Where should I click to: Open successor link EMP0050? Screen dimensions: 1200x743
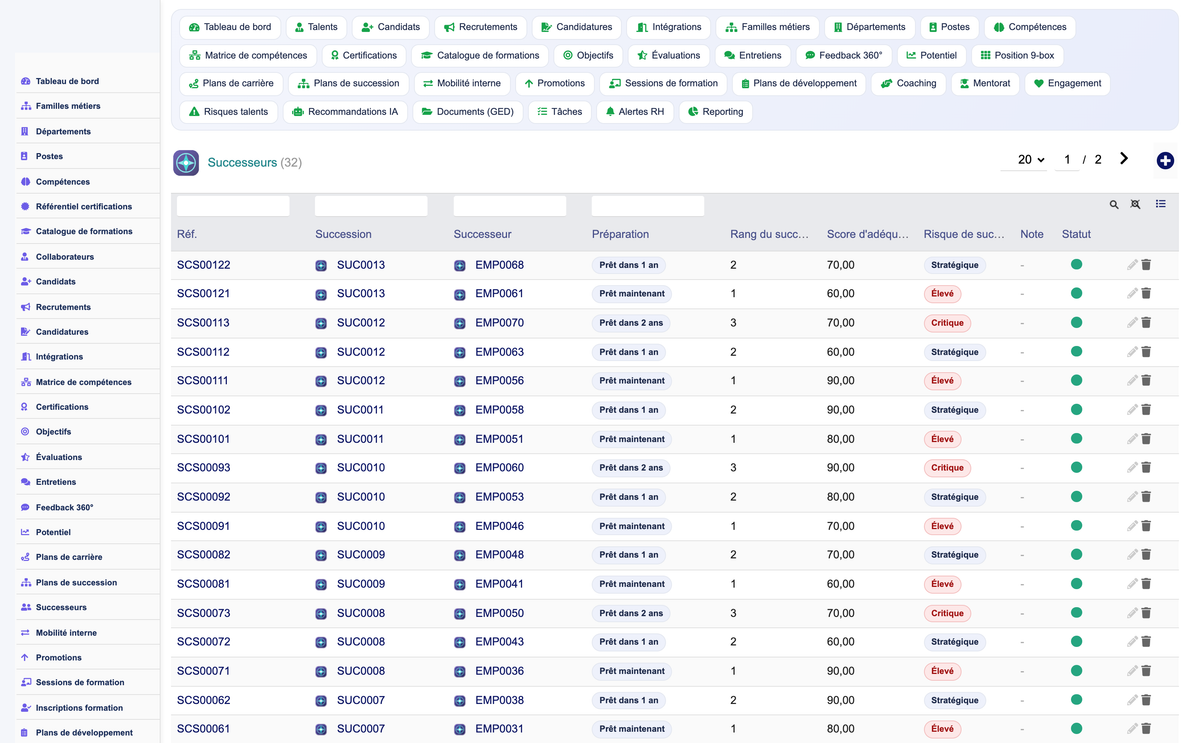click(x=499, y=613)
